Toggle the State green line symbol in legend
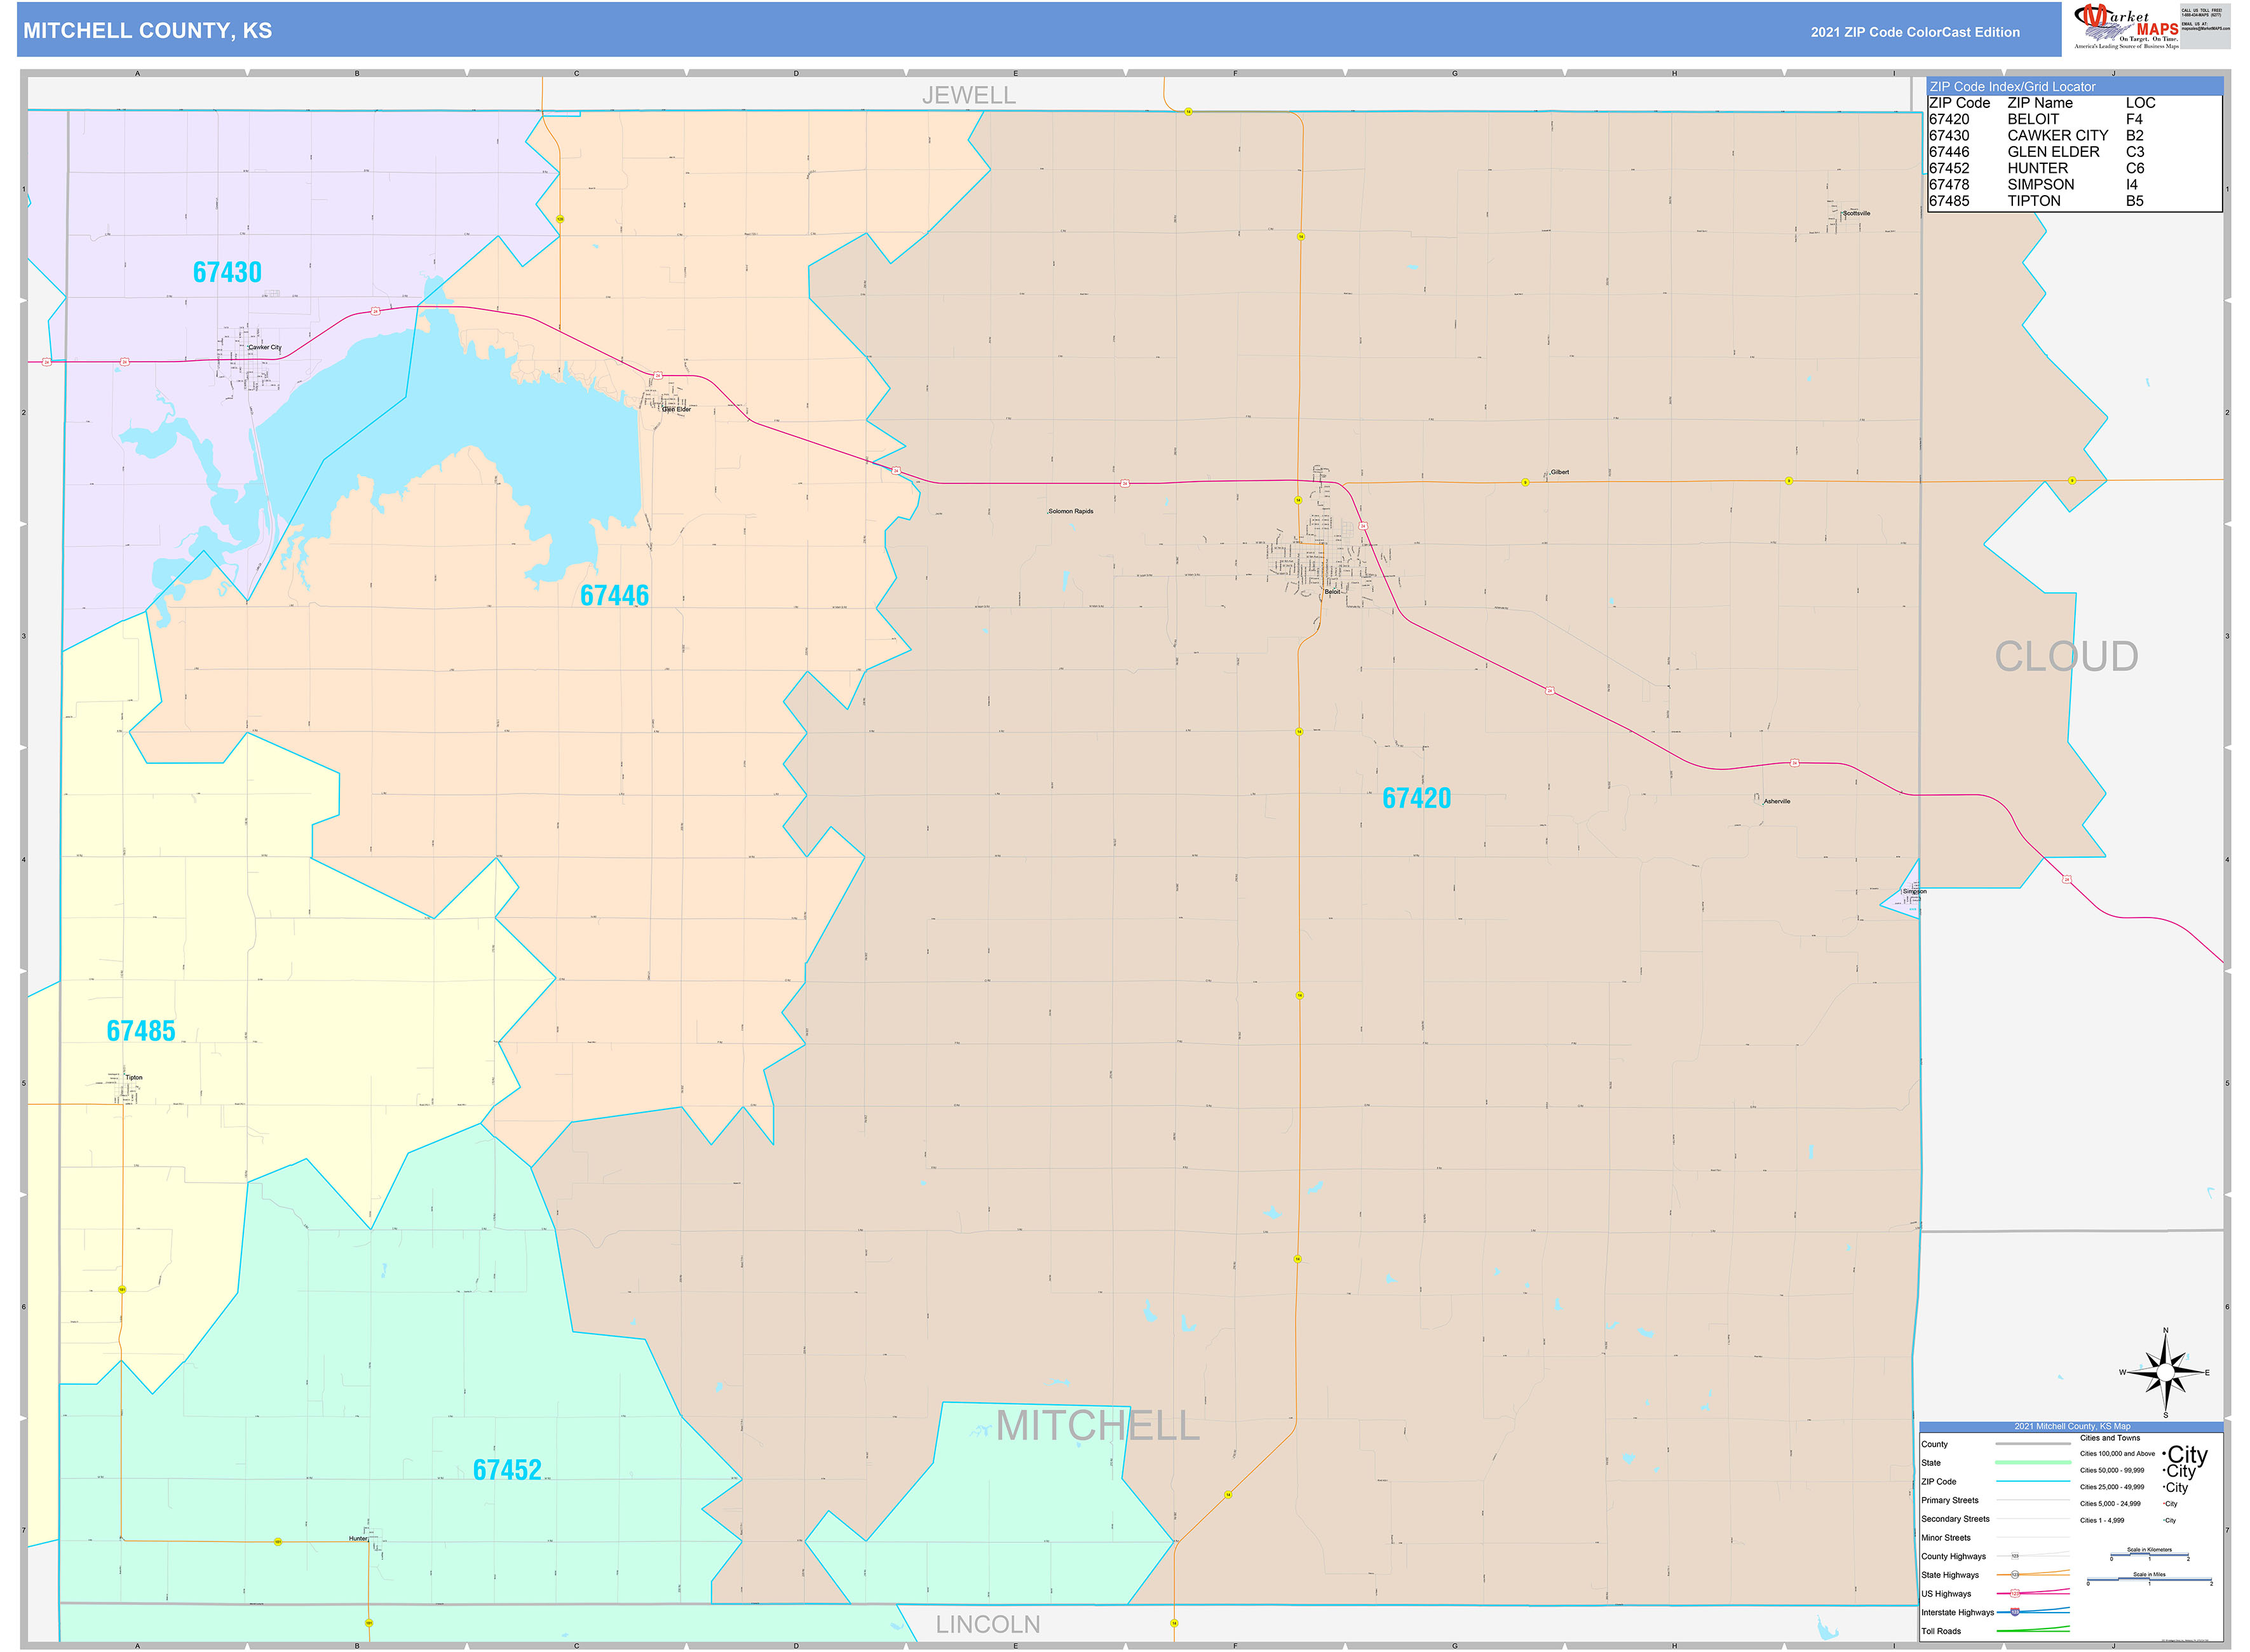Image resolution: width=2250 pixels, height=1652 pixels. tap(2033, 1463)
